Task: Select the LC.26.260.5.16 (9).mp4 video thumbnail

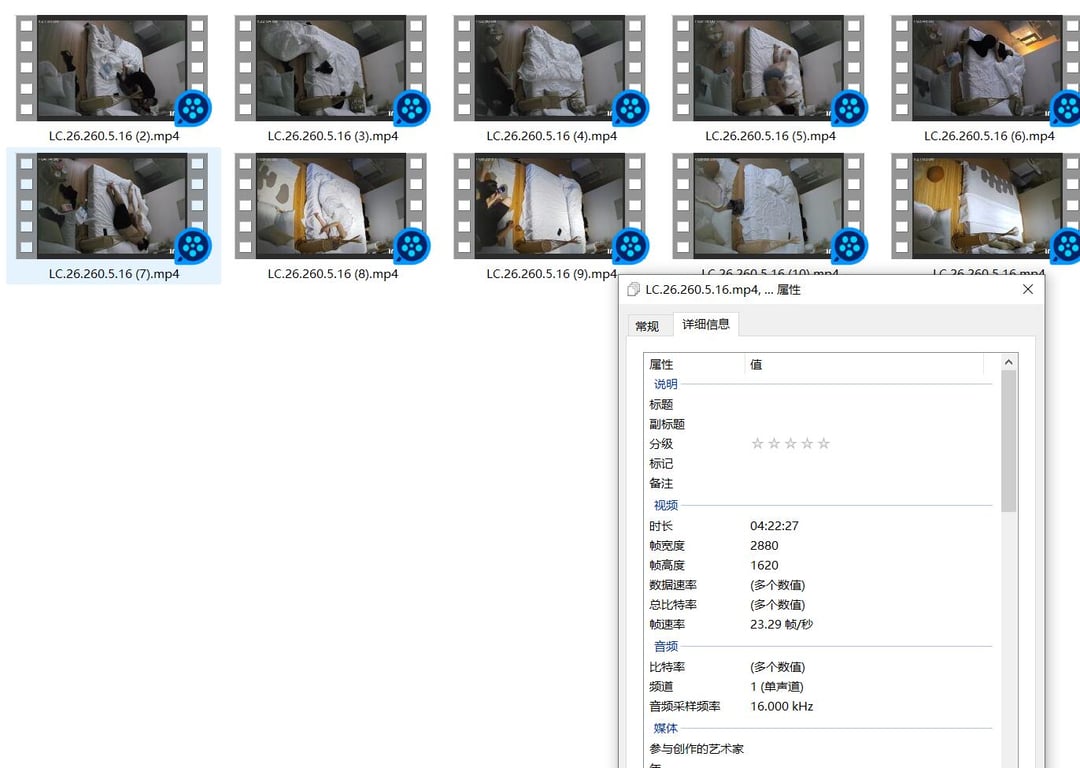Action: [x=550, y=206]
